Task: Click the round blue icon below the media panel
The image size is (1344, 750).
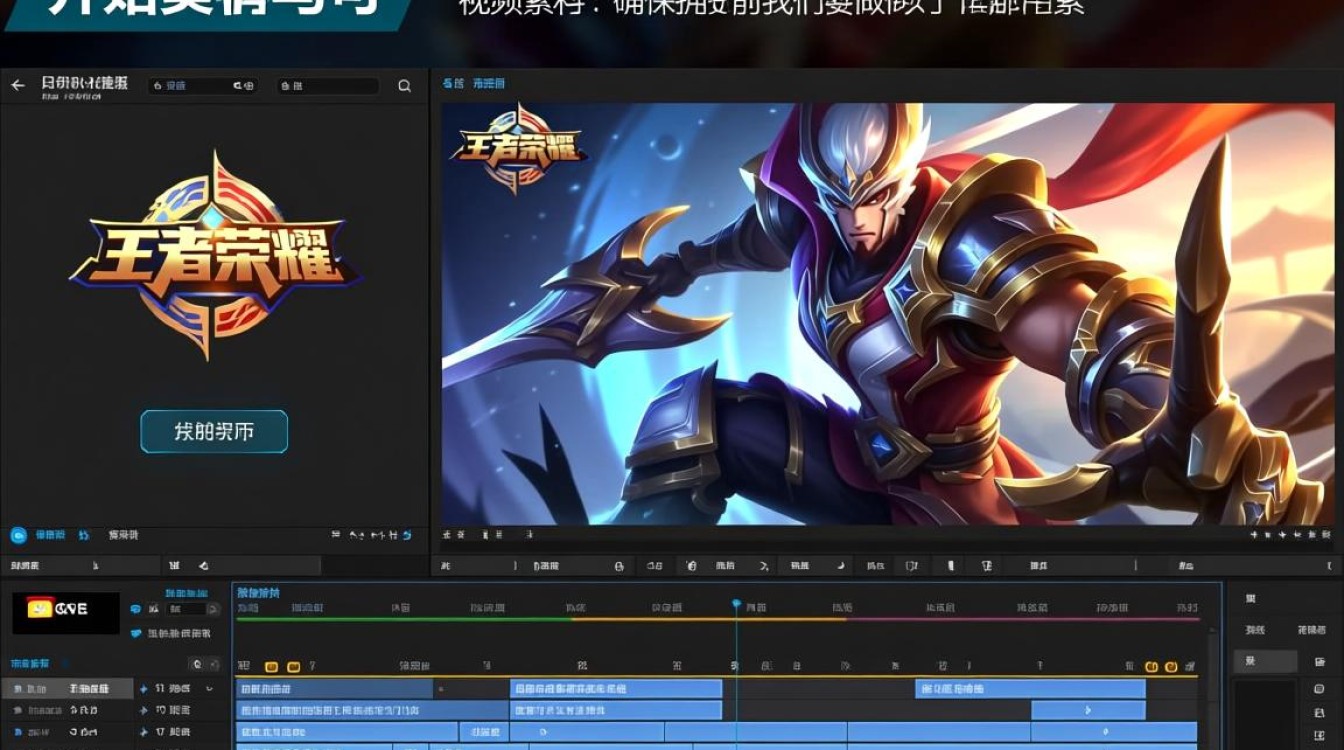Action: coord(18,535)
